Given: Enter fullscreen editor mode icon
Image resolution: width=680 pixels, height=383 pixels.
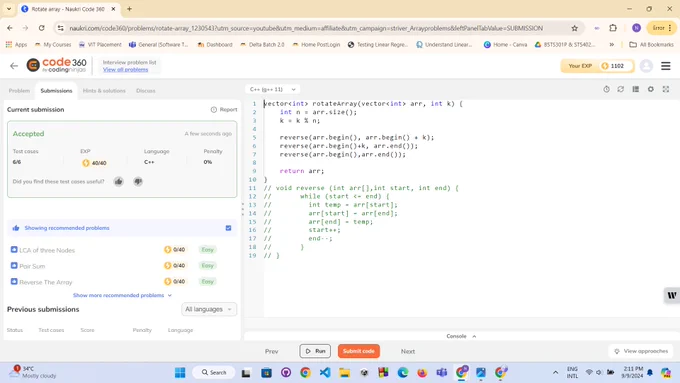Looking at the screenshot, I should coord(666,89).
